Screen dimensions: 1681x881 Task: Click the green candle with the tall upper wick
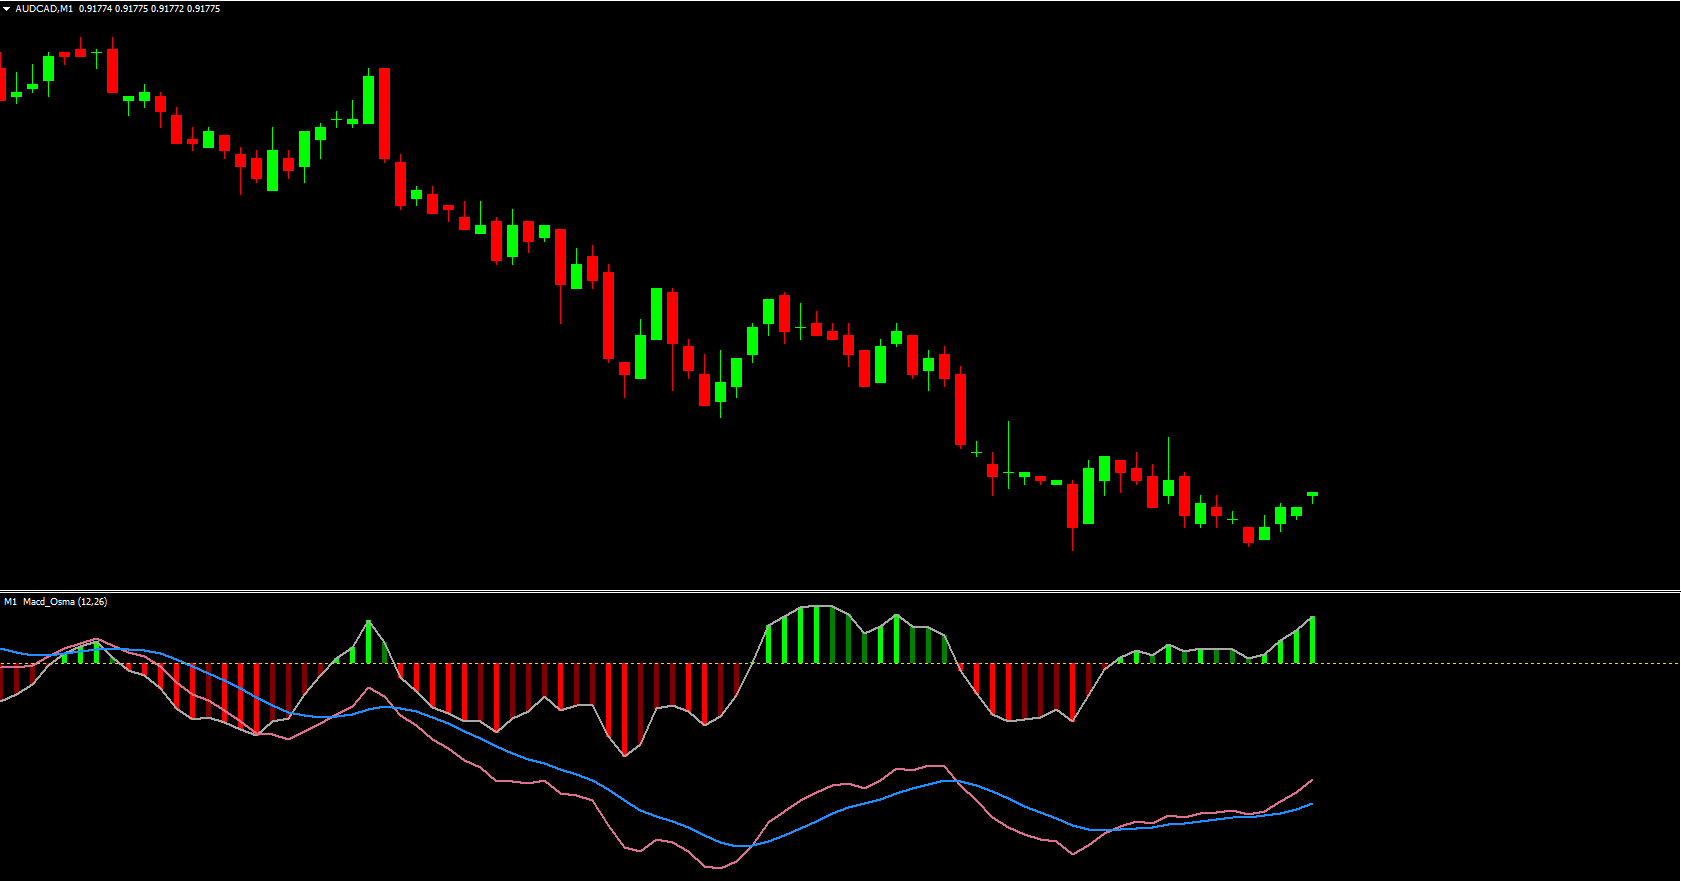[1168, 487]
